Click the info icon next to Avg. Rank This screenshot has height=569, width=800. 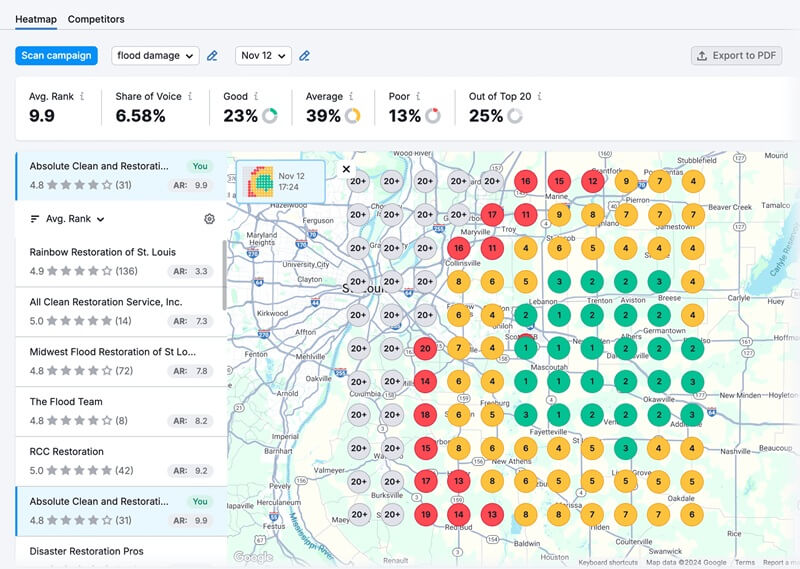click(82, 97)
